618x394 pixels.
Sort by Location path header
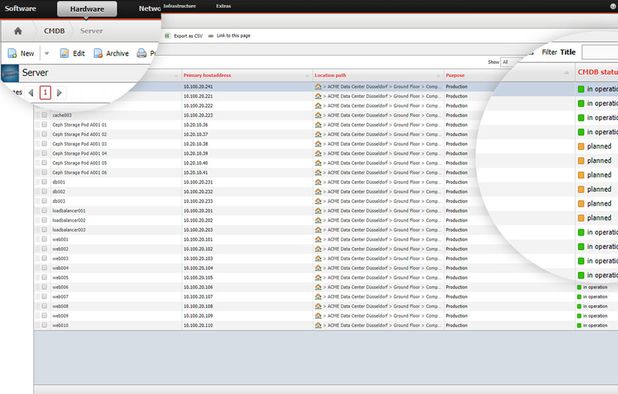330,75
